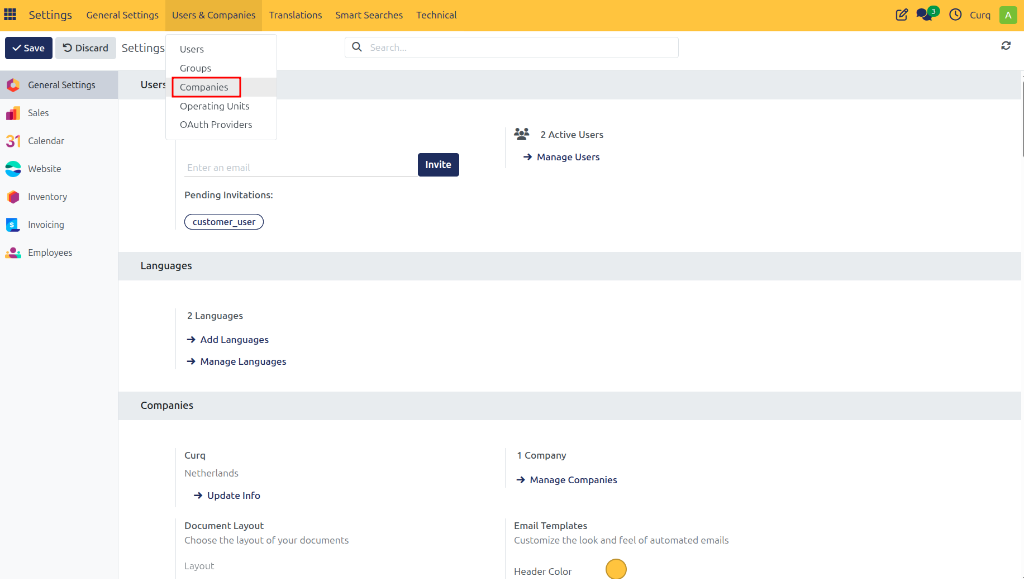Click the Header Color yellow swatch
Screen dimensions: 1024x579
click(x=616, y=569)
